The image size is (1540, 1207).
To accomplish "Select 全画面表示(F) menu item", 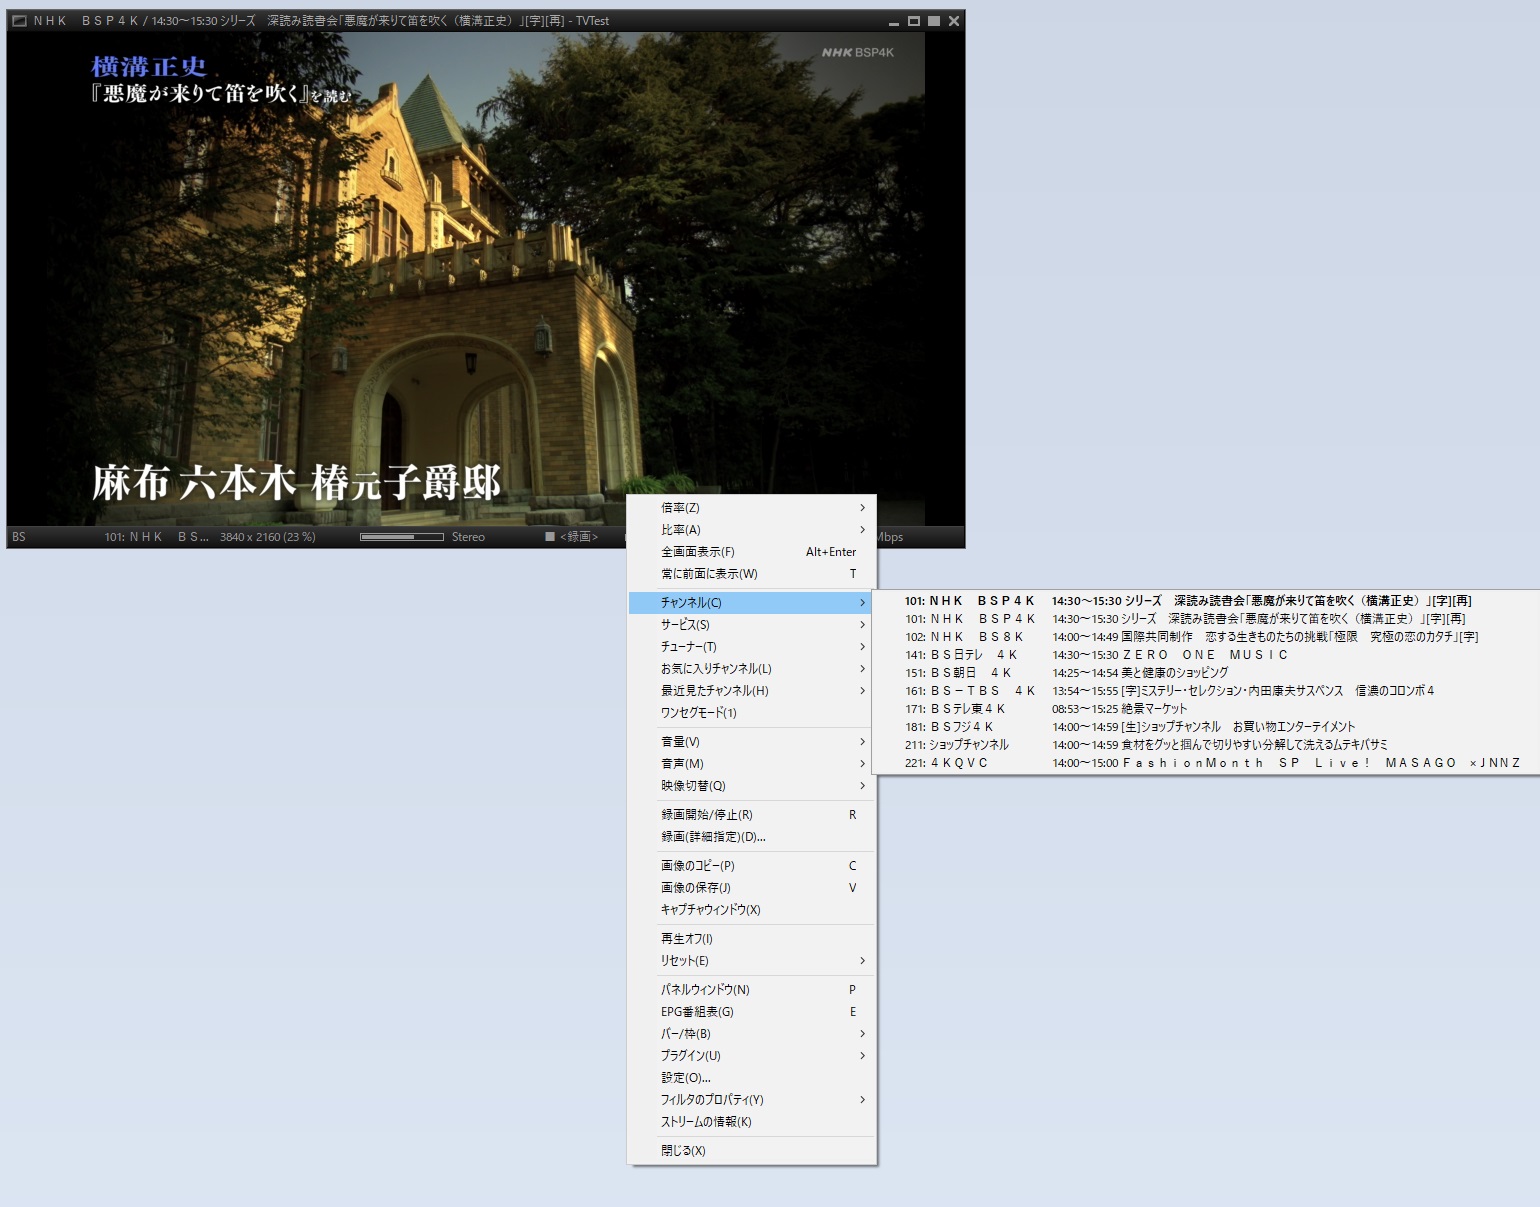I will coord(751,552).
